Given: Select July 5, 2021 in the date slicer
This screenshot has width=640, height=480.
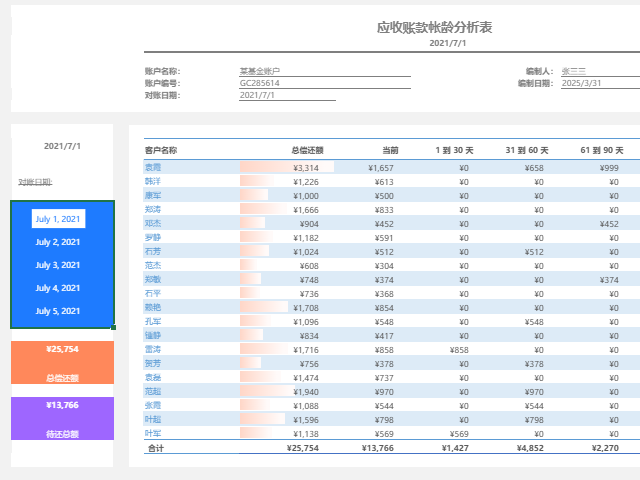Looking at the screenshot, I should point(58,311).
